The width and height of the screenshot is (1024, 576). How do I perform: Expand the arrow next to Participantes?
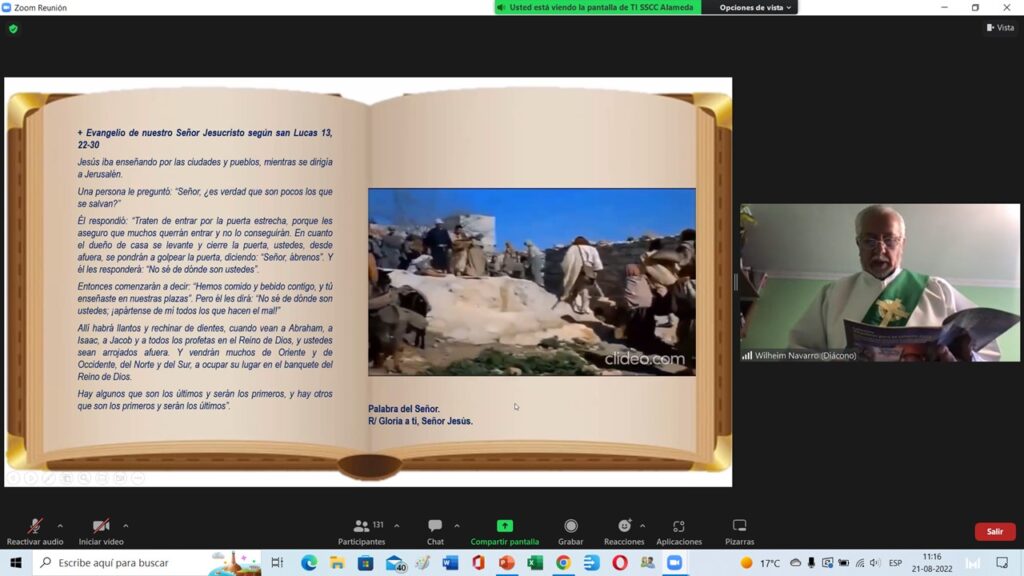click(x=396, y=526)
